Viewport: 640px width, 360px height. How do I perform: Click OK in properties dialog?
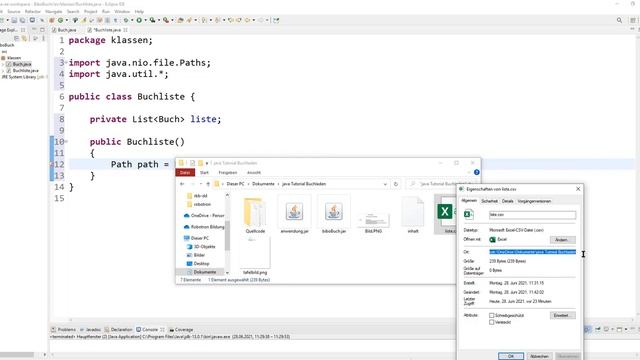pyautogui.click(x=511, y=356)
